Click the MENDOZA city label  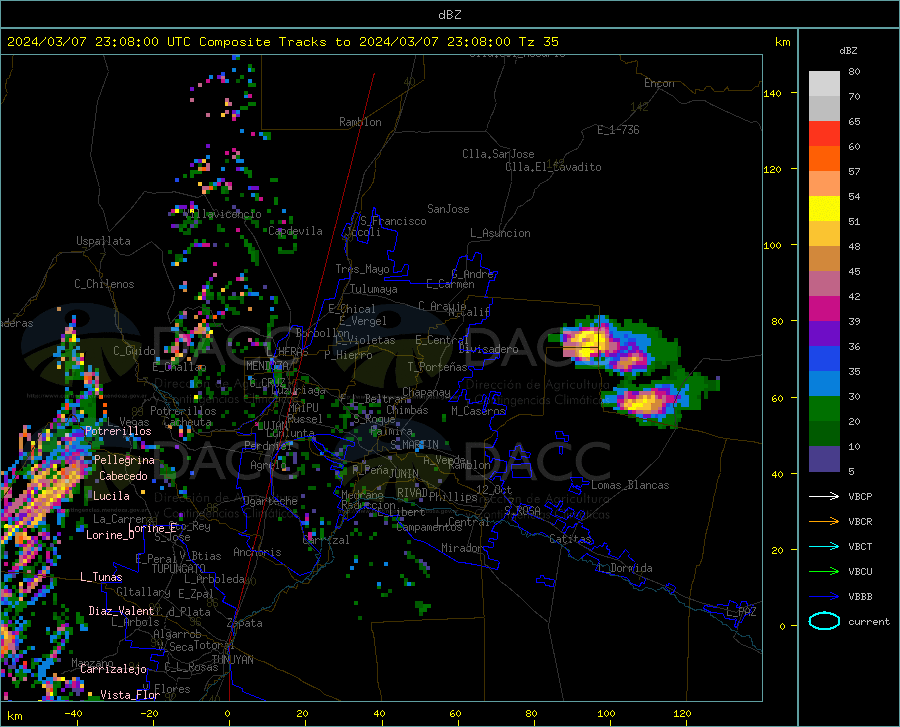click(267, 366)
